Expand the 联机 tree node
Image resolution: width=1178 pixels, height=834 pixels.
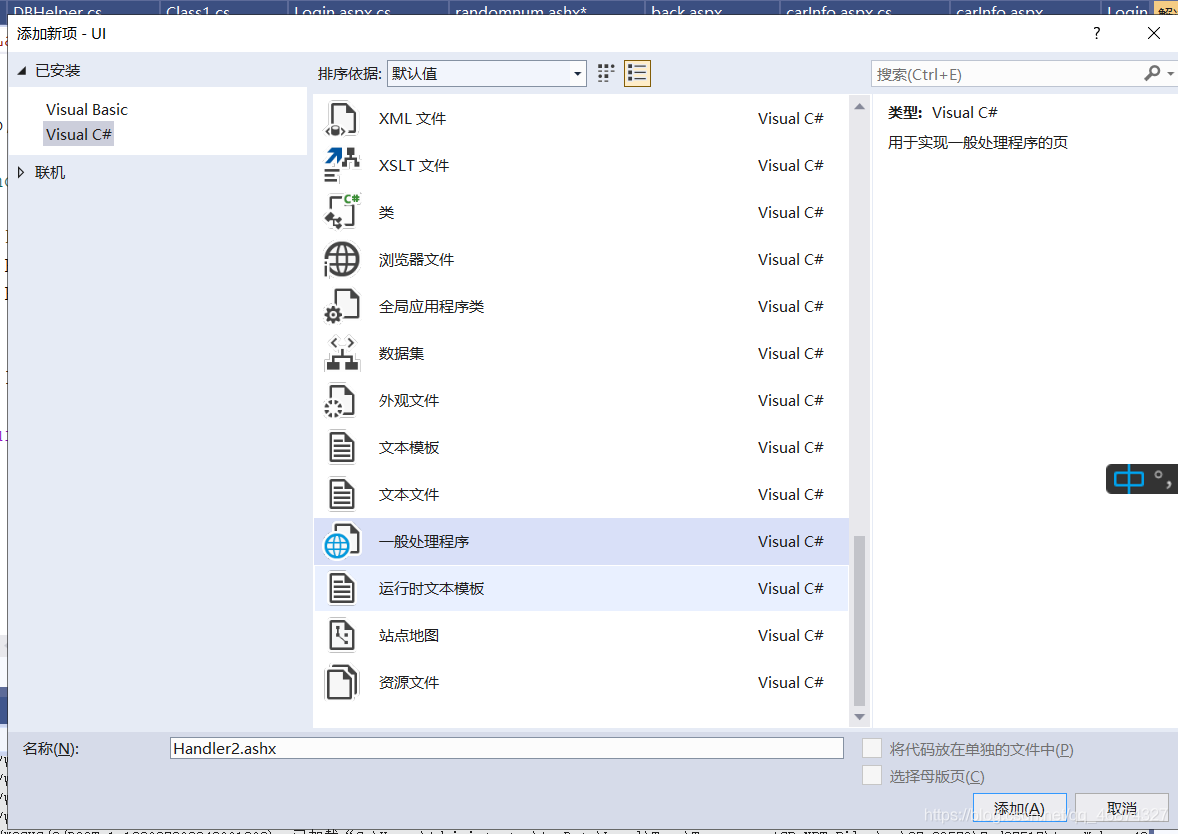pyautogui.click(x=21, y=172)
